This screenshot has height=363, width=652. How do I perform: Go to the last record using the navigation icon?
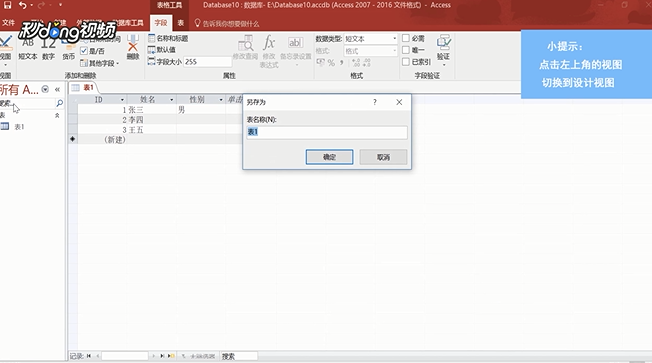tap(162, 356)
